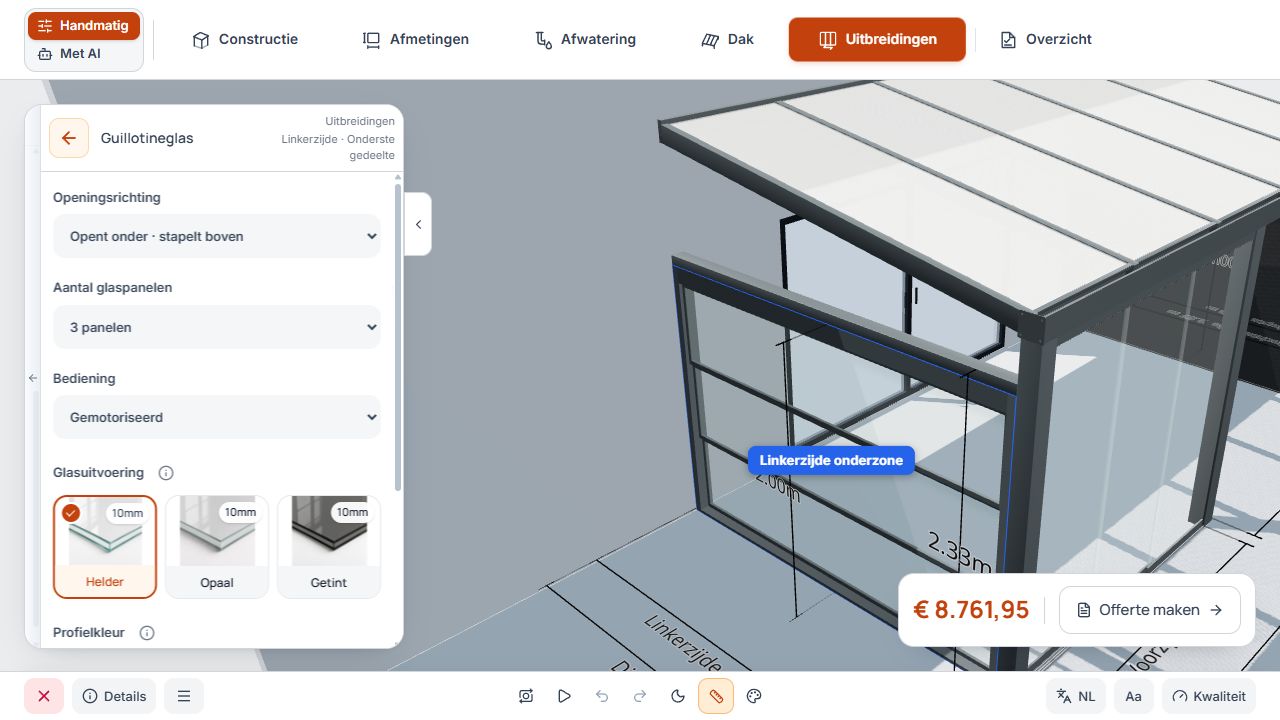Click the info icon next to Profielkleur
The height and width of the screenshot is (720, 1280).
(147, 633)
